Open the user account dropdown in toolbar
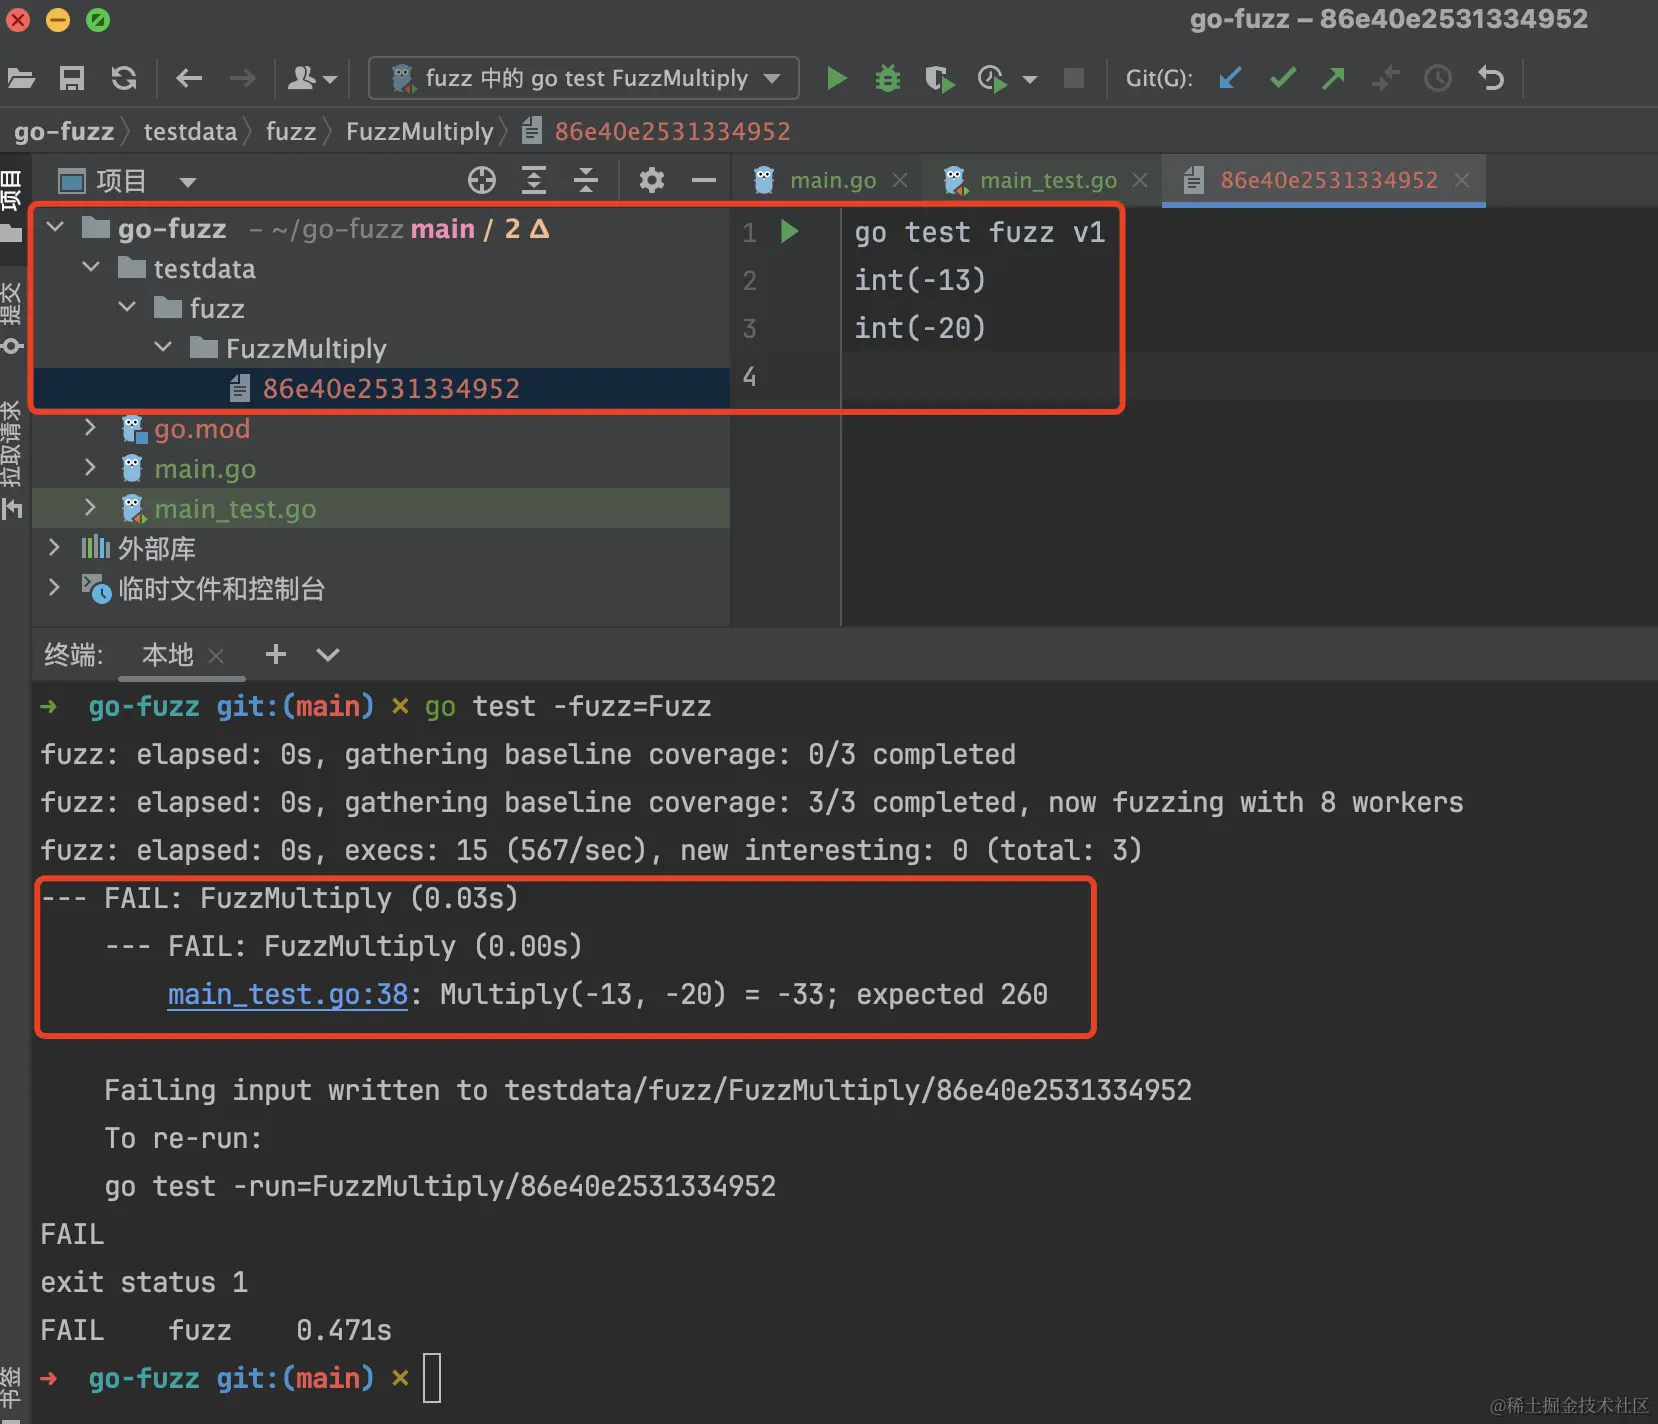 (312, 78)
